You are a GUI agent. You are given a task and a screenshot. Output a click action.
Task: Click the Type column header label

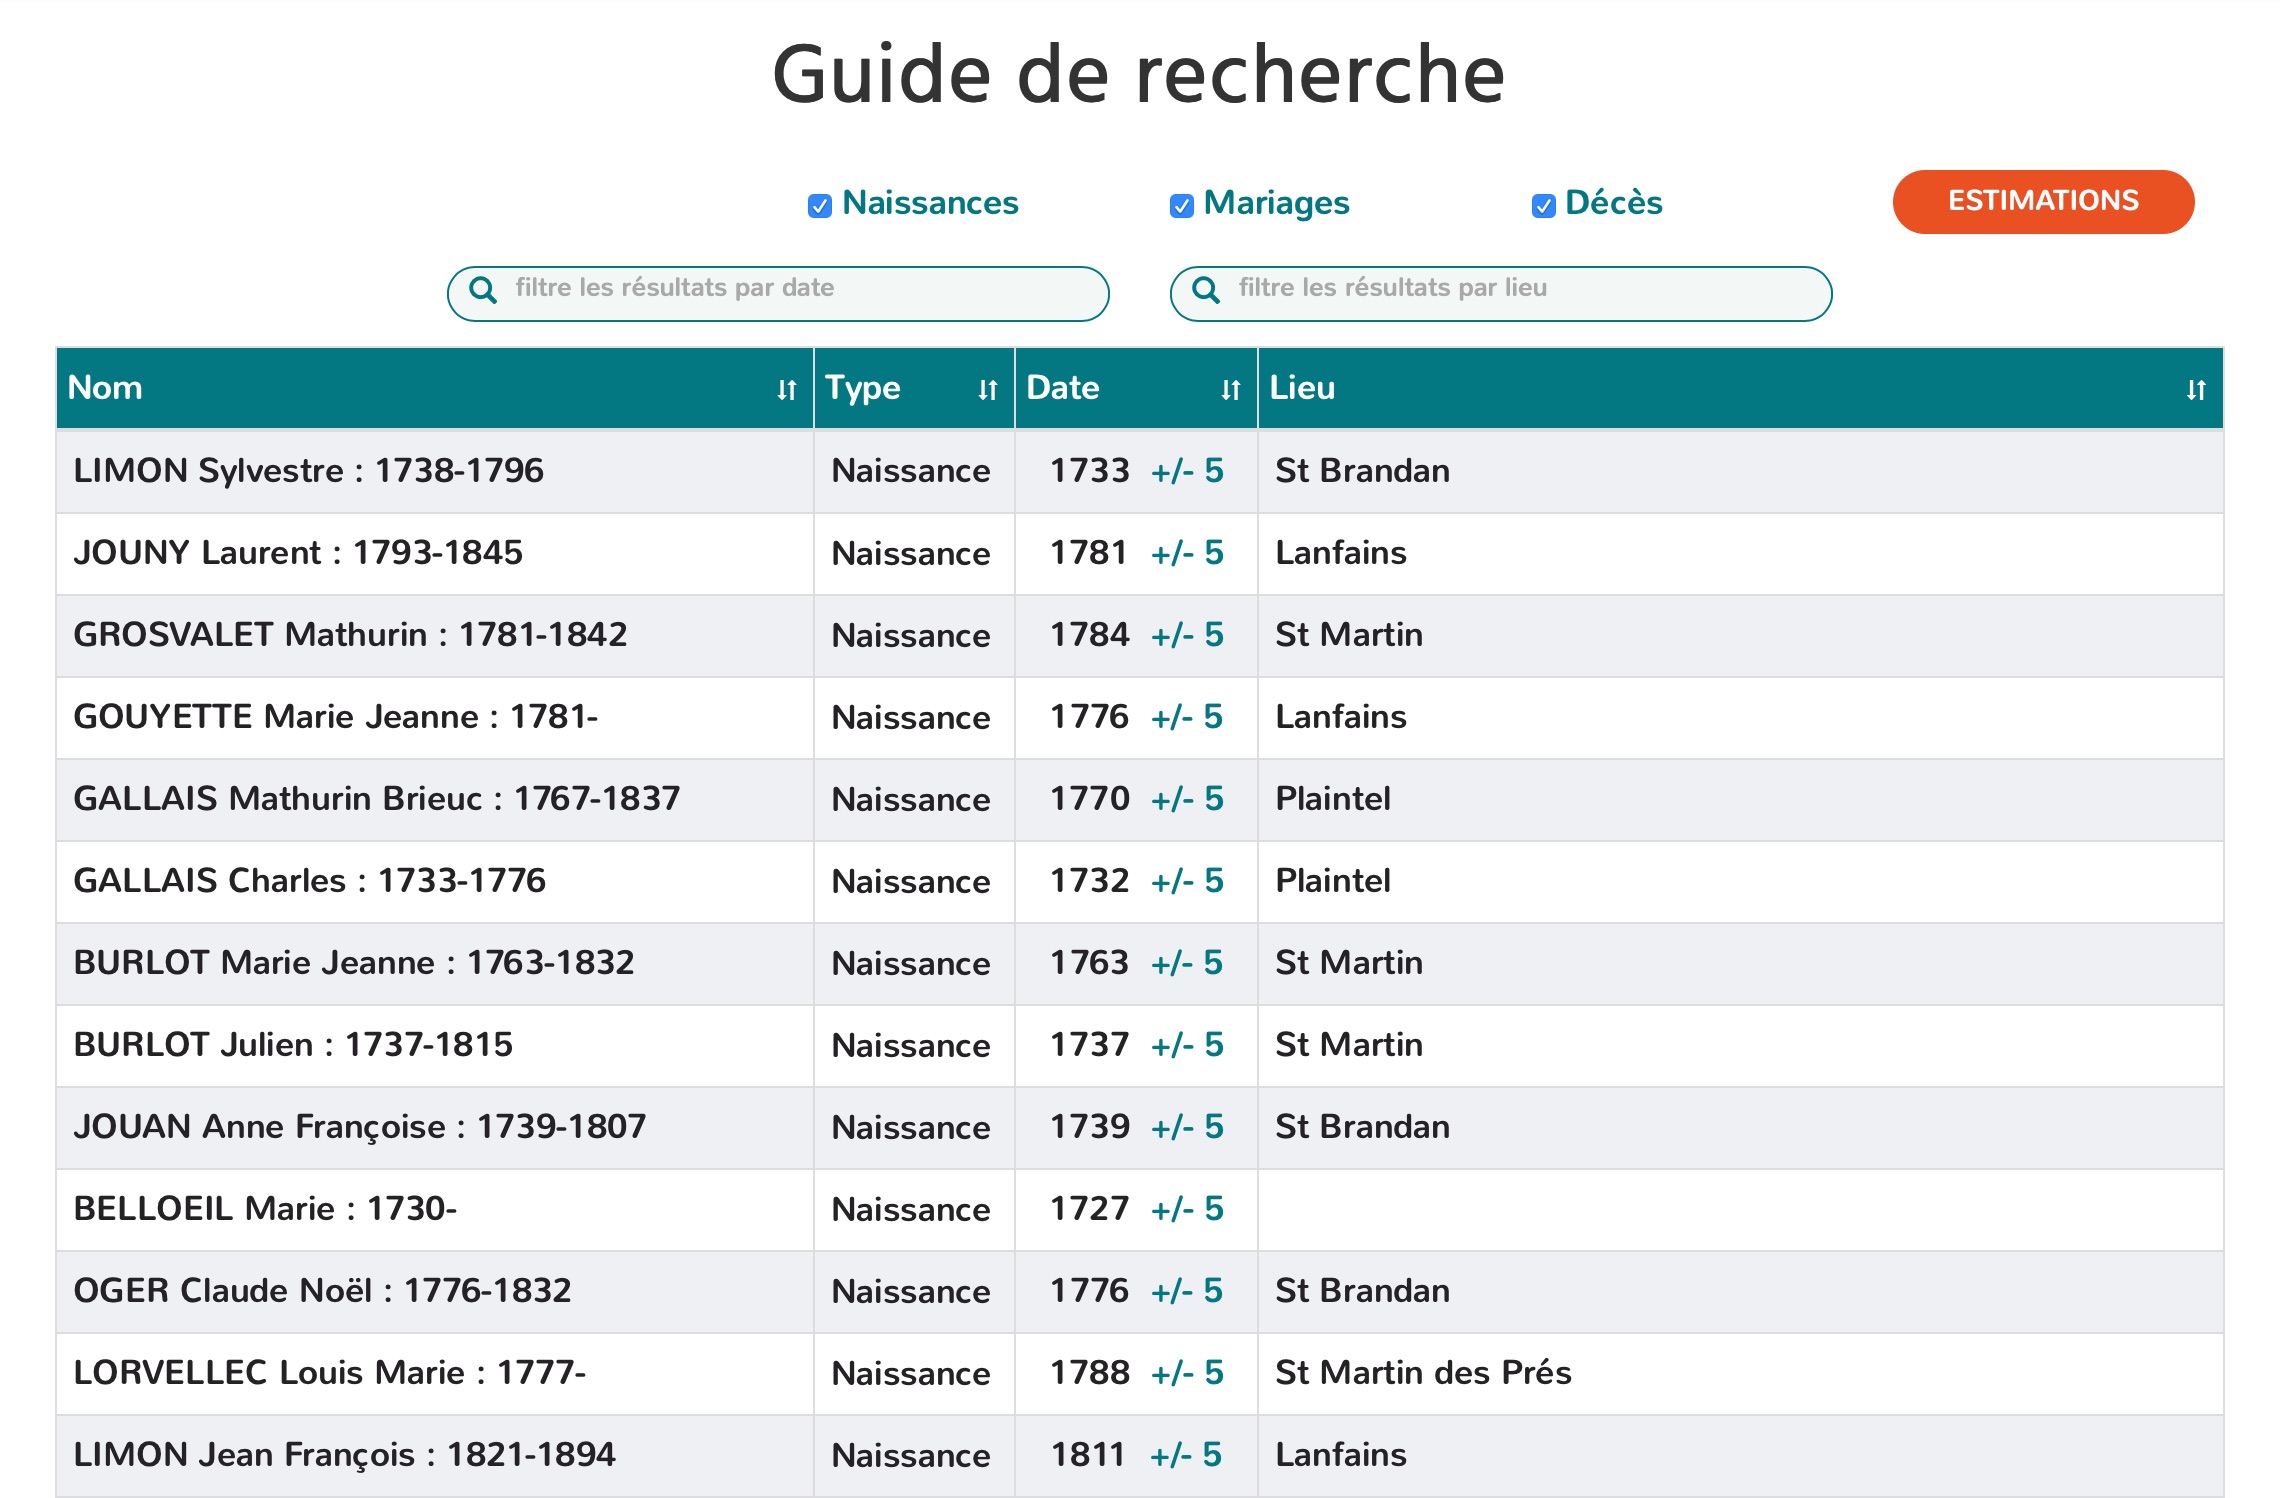coord(863,390)
